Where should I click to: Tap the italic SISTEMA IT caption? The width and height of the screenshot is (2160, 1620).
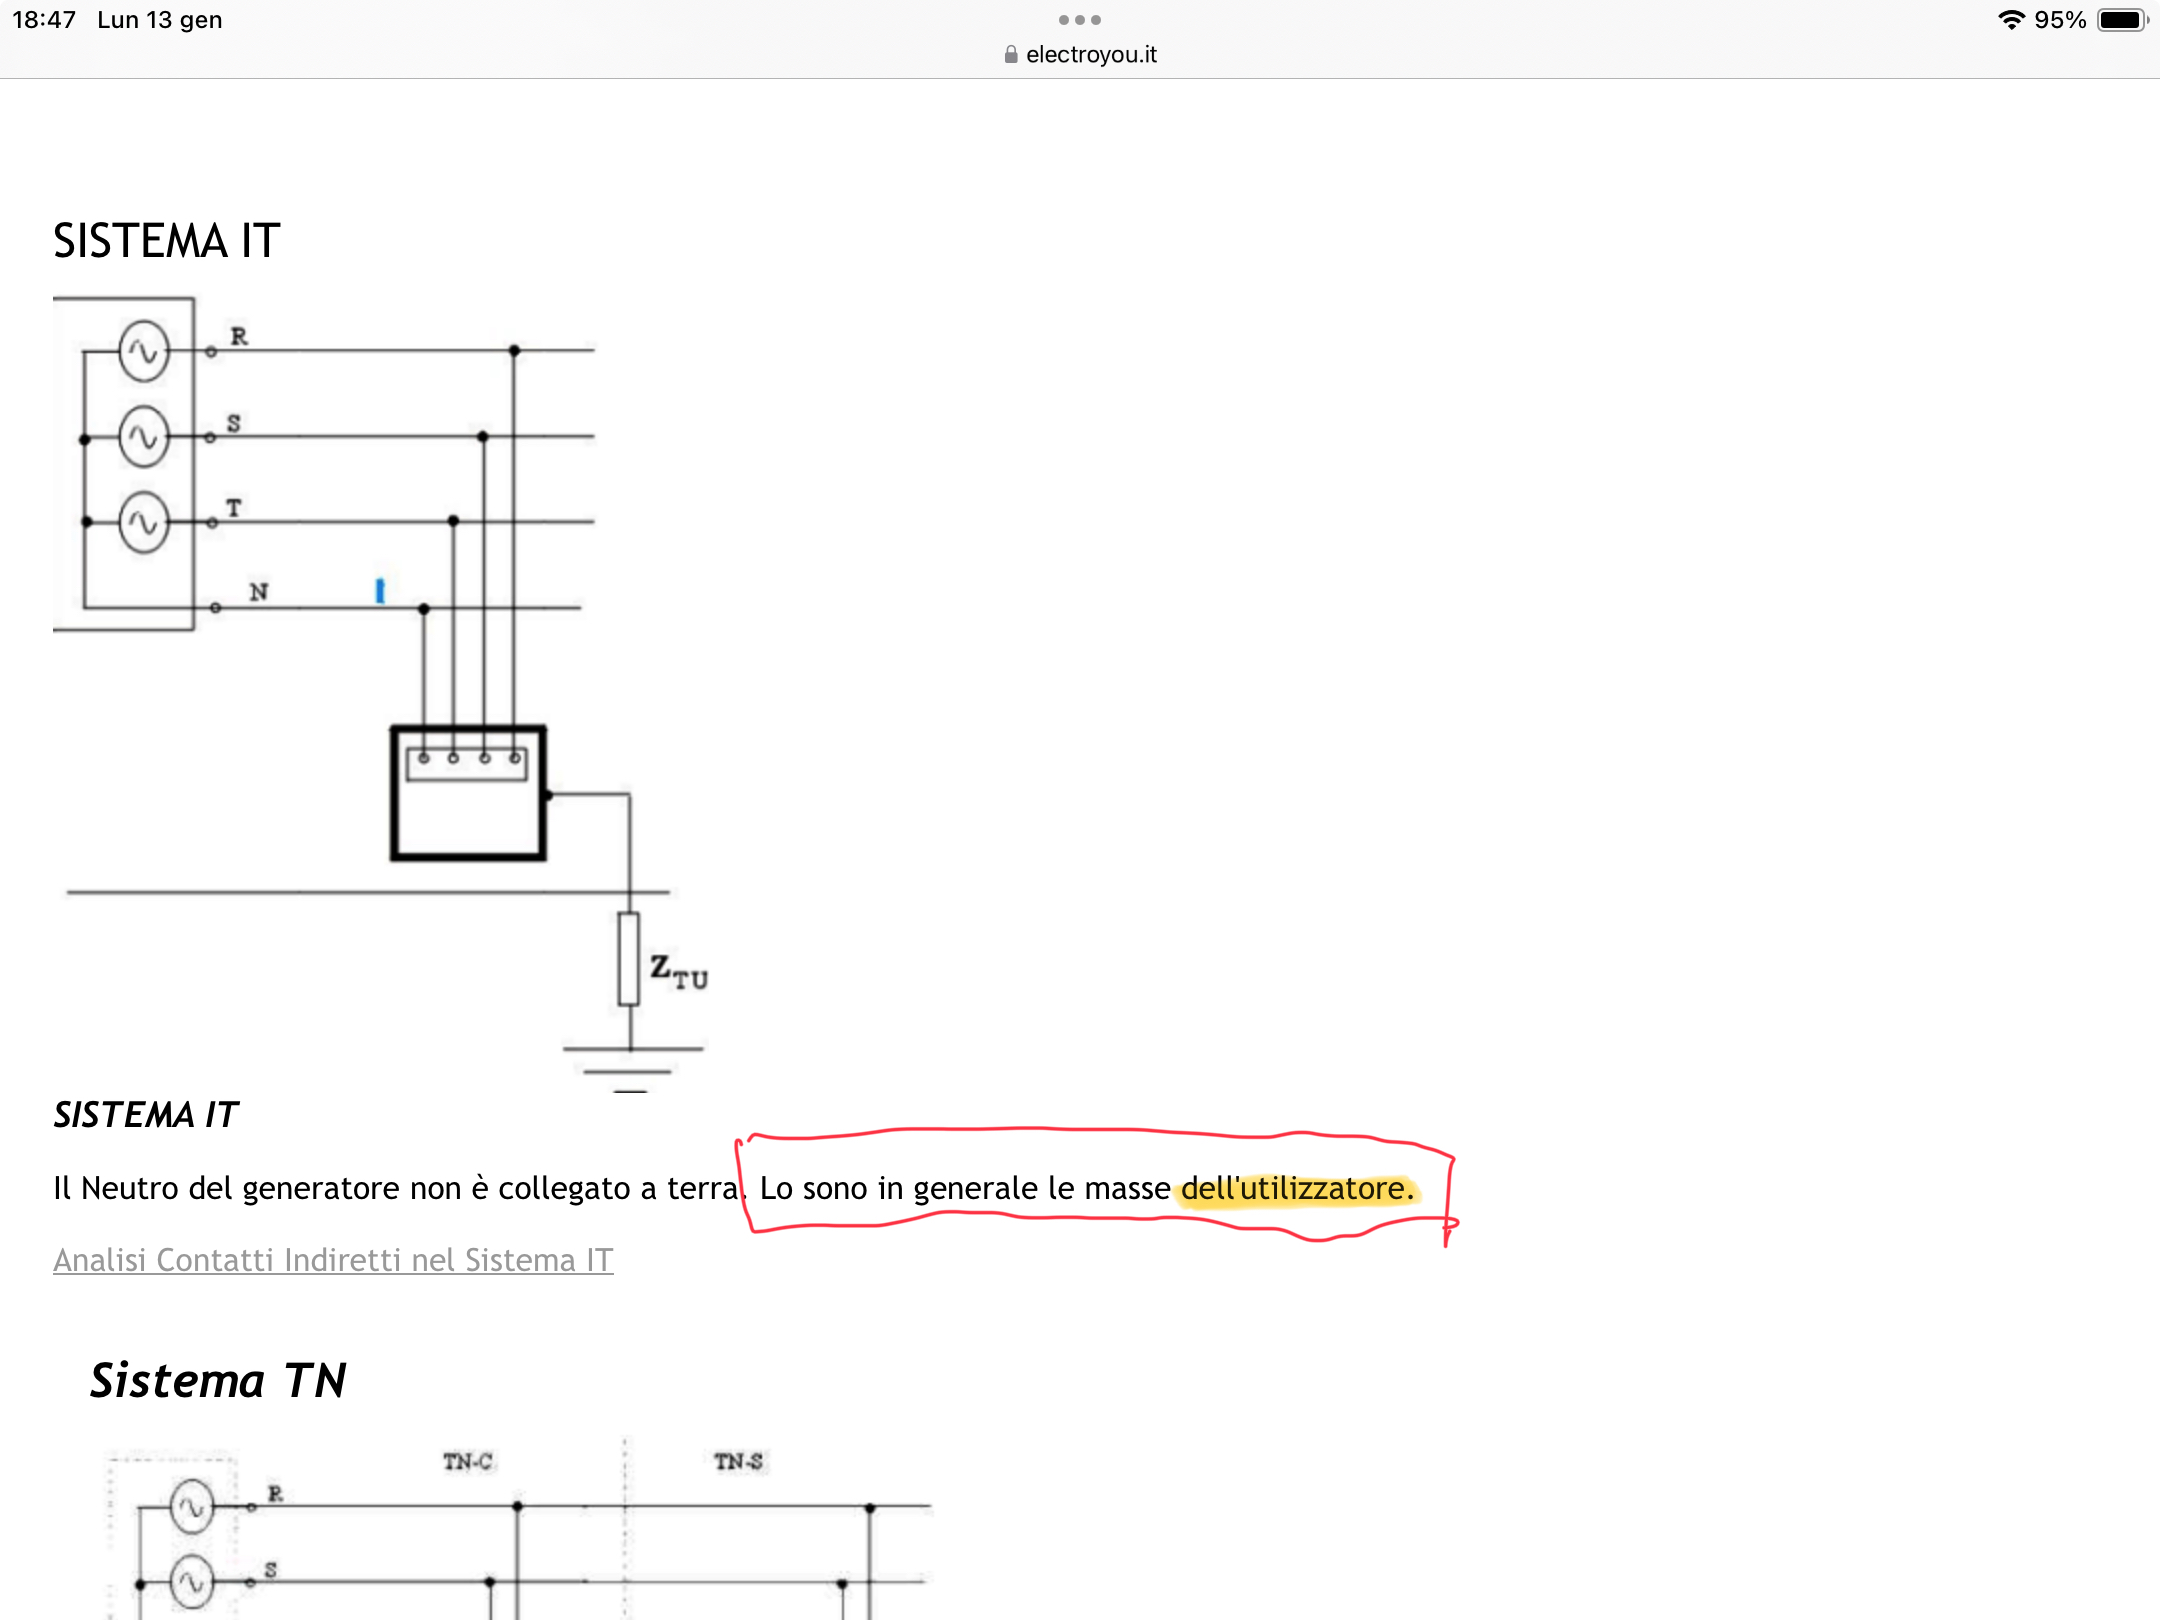click(146, 1115)
